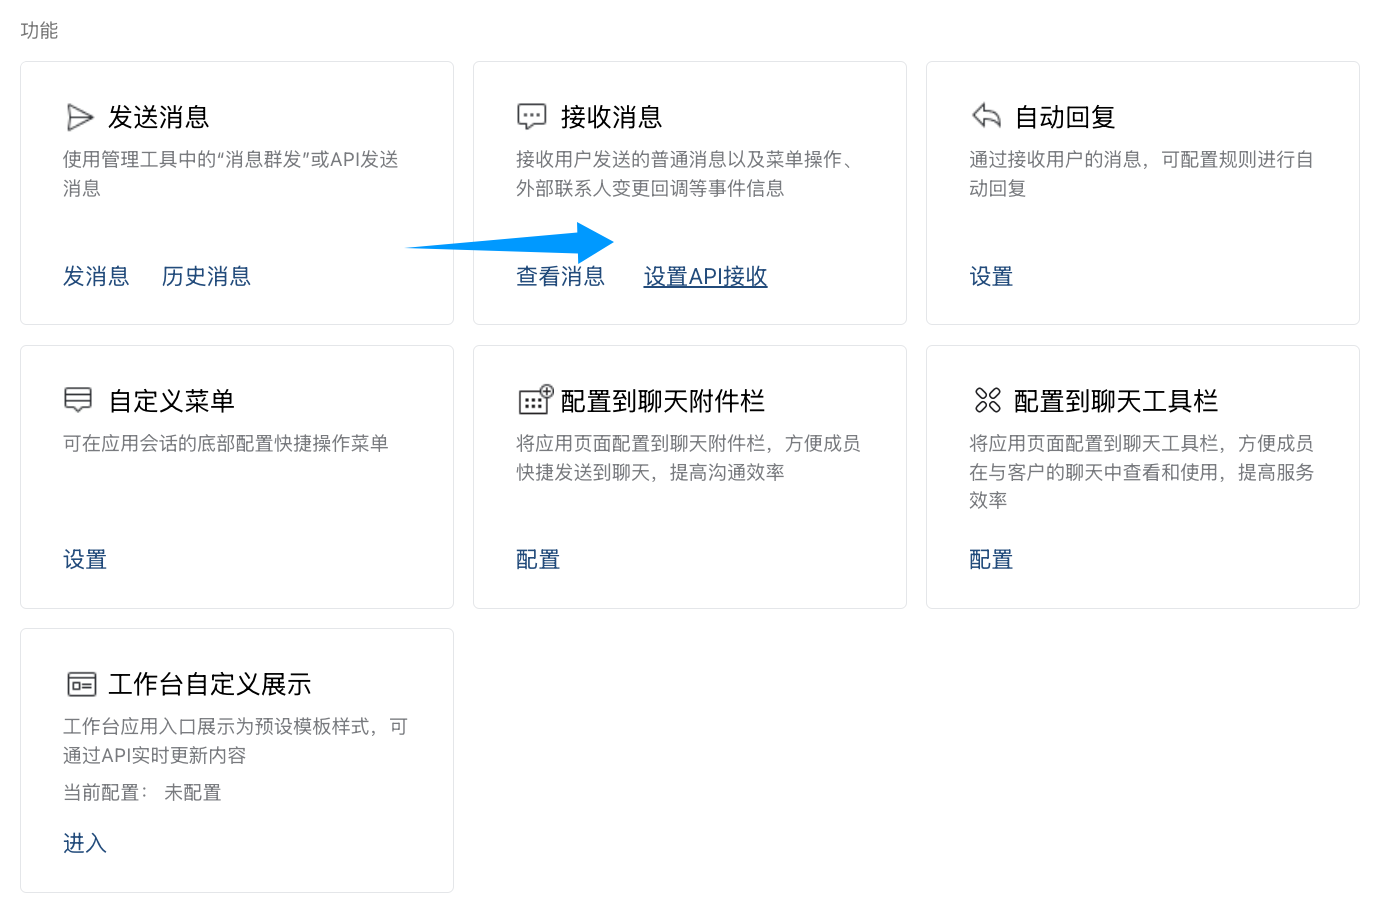This screenshot has height=916, width=1398.
Task: Click the auto-reply arrow icon
Action: coord(986,116)
